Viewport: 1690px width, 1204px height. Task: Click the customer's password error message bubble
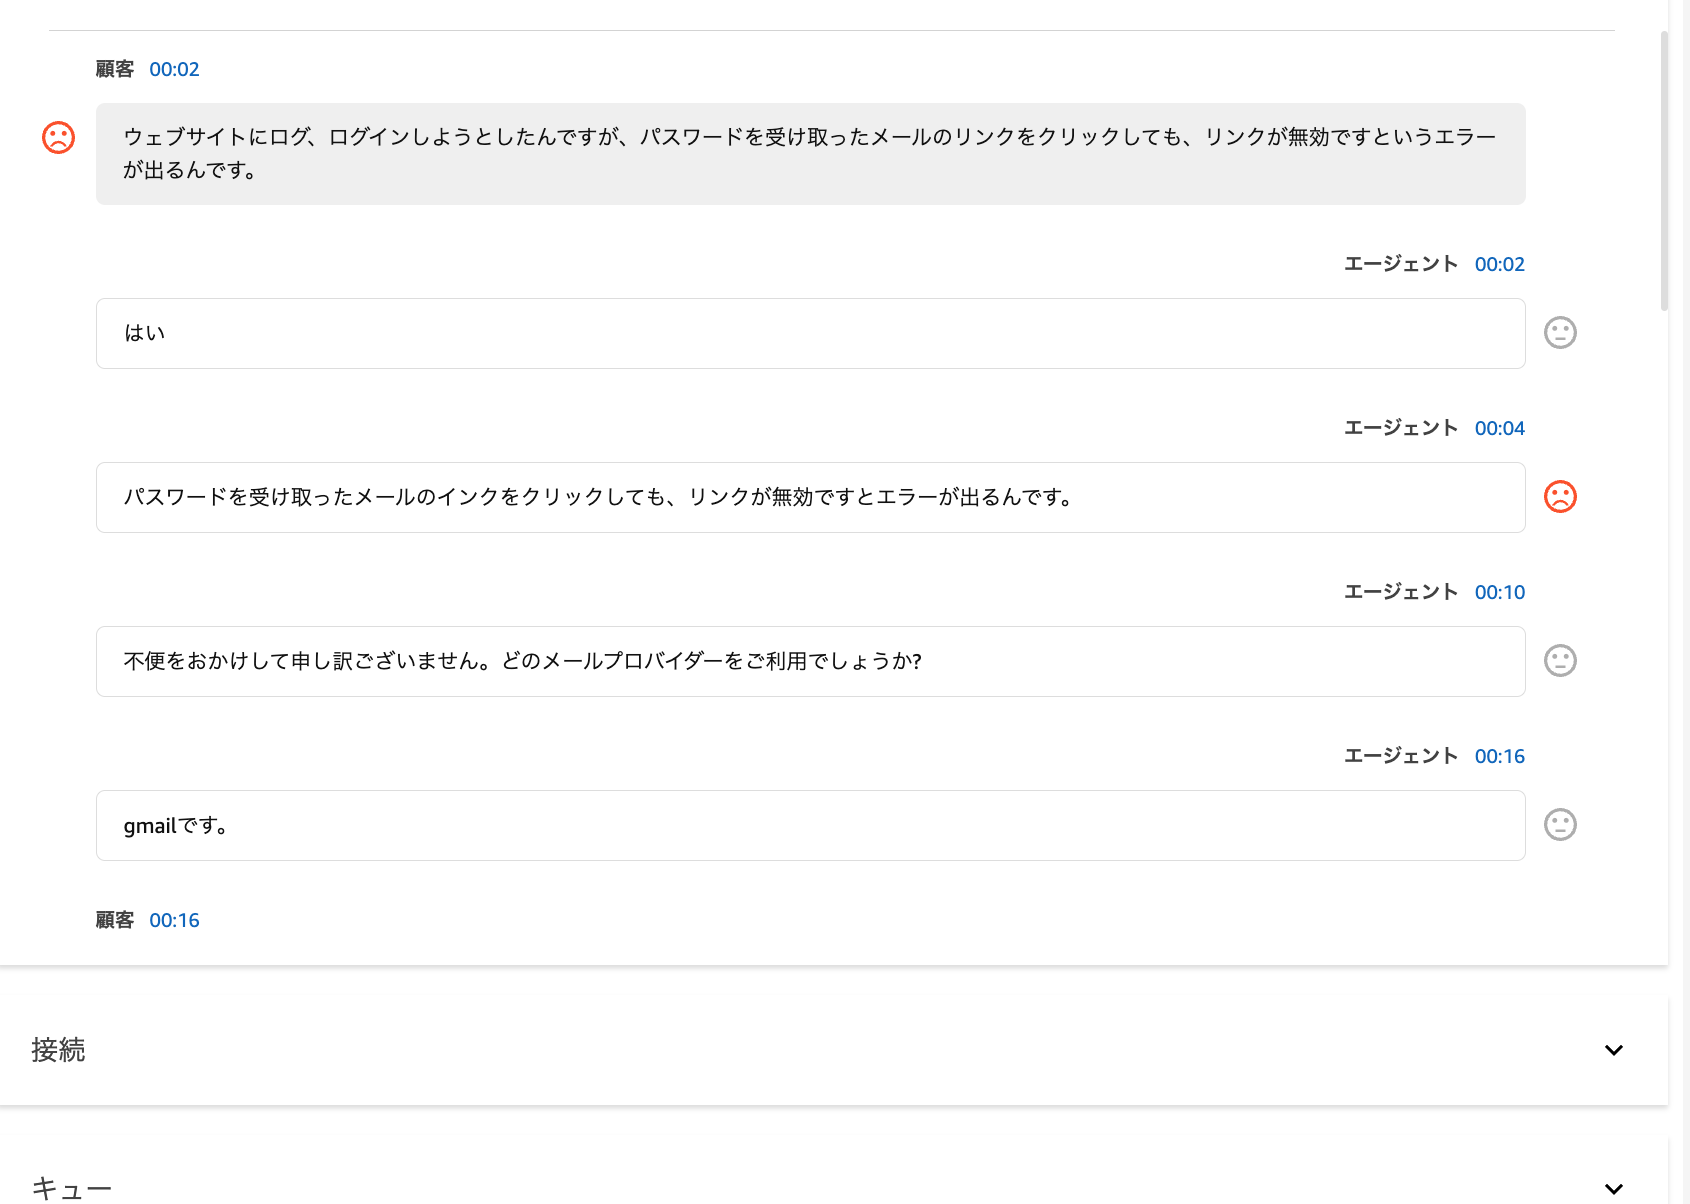pos(810,154)
